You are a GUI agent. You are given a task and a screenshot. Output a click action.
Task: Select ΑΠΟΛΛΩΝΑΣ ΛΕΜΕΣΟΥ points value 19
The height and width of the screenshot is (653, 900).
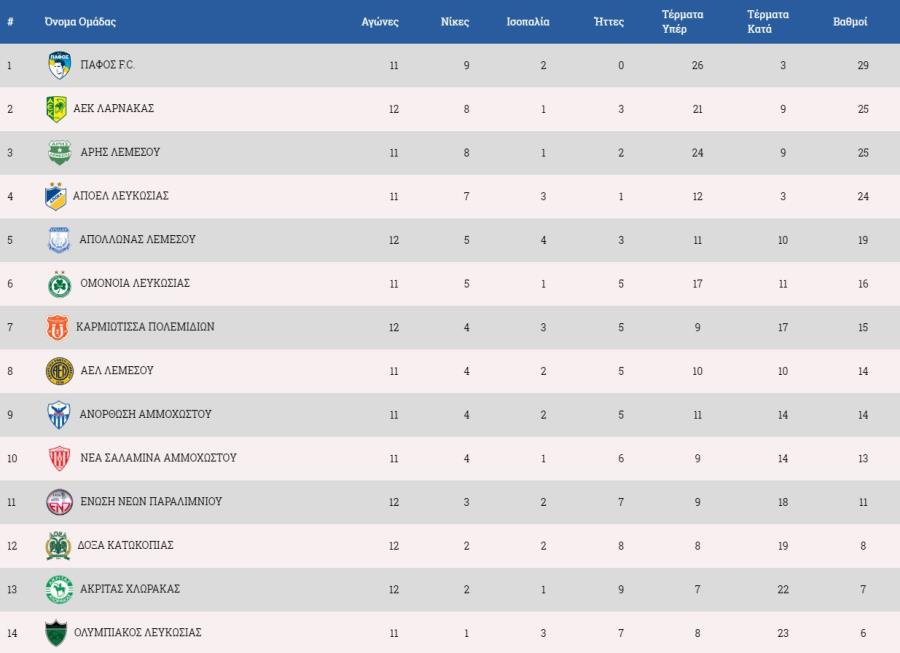click(863, 240)
